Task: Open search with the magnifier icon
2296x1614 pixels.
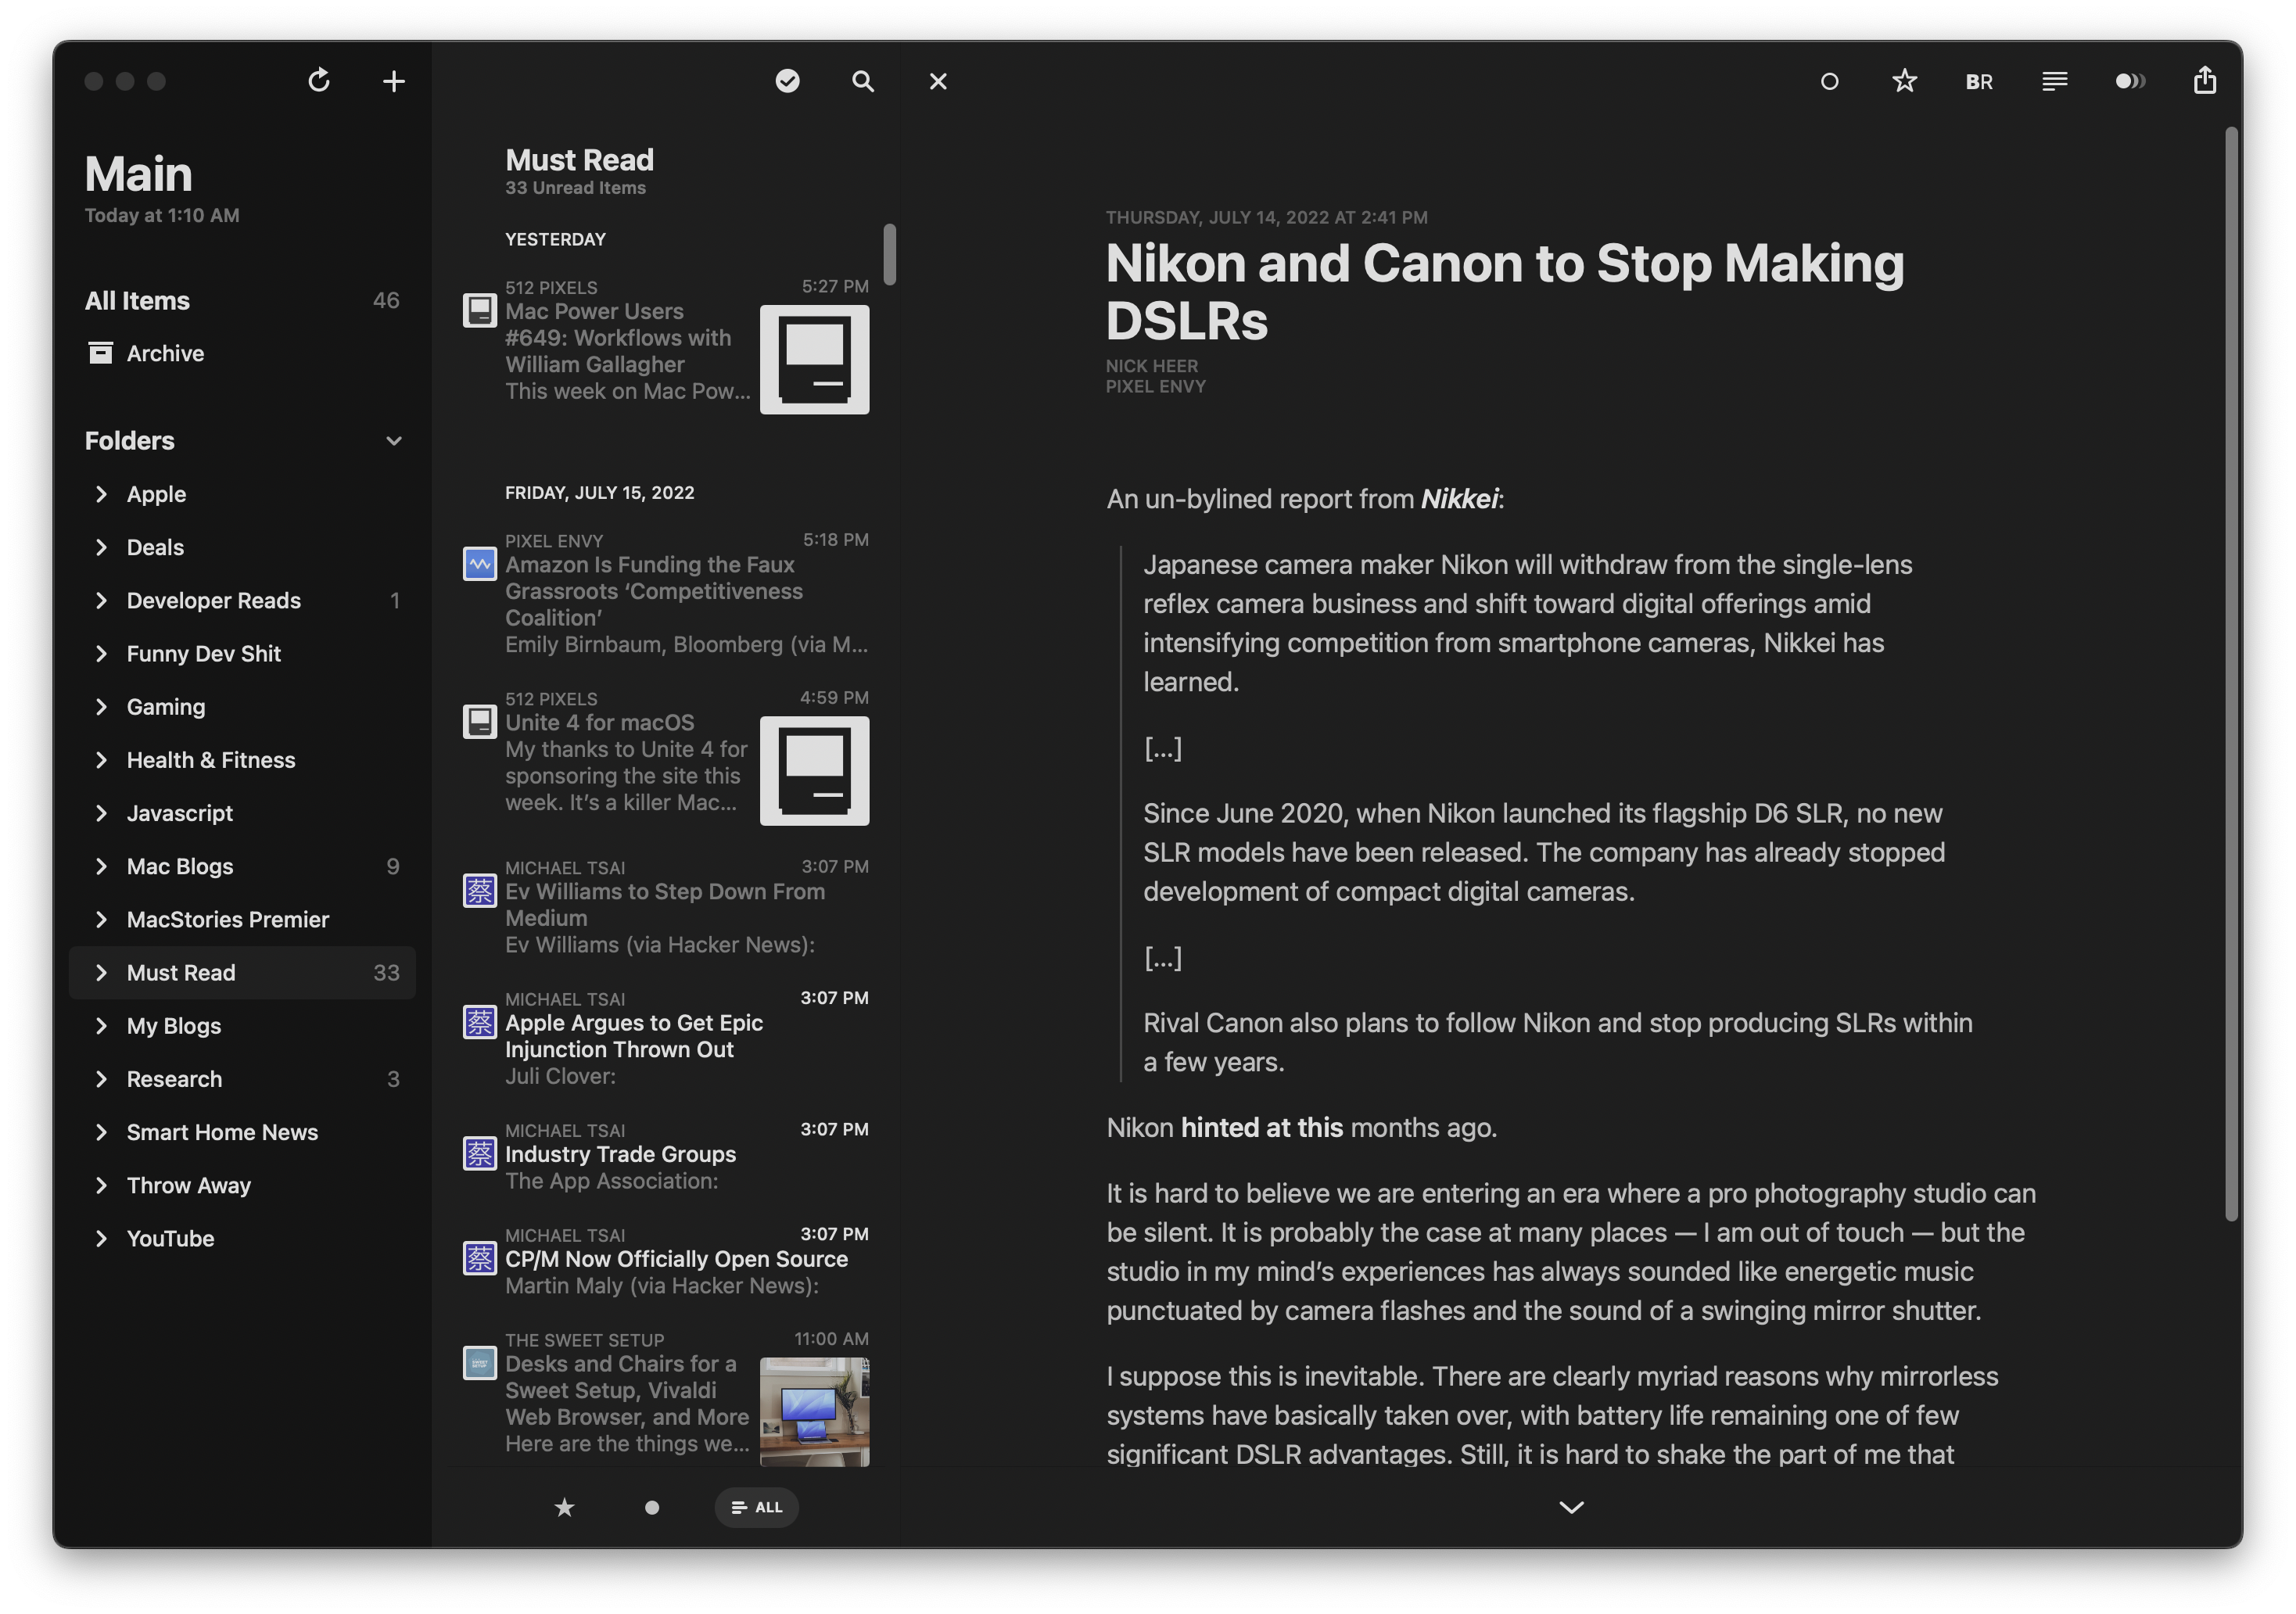Action: 863,81
